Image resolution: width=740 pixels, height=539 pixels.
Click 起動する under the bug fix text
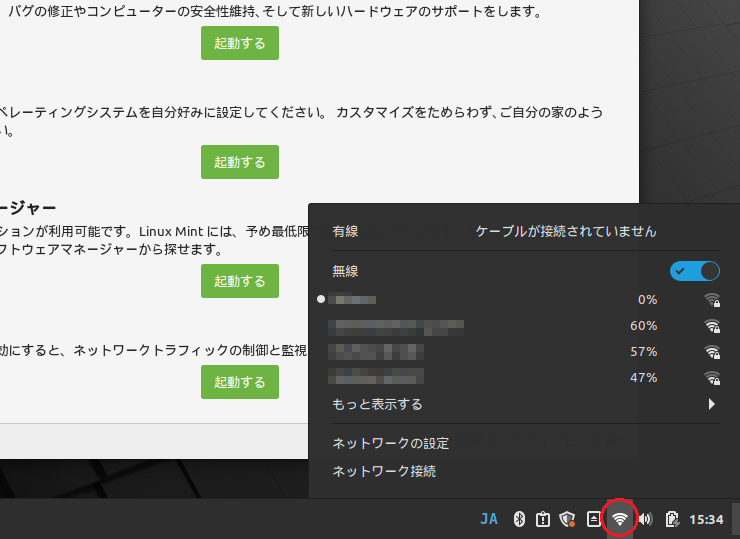pyautogui.click(x=240, y=43)
